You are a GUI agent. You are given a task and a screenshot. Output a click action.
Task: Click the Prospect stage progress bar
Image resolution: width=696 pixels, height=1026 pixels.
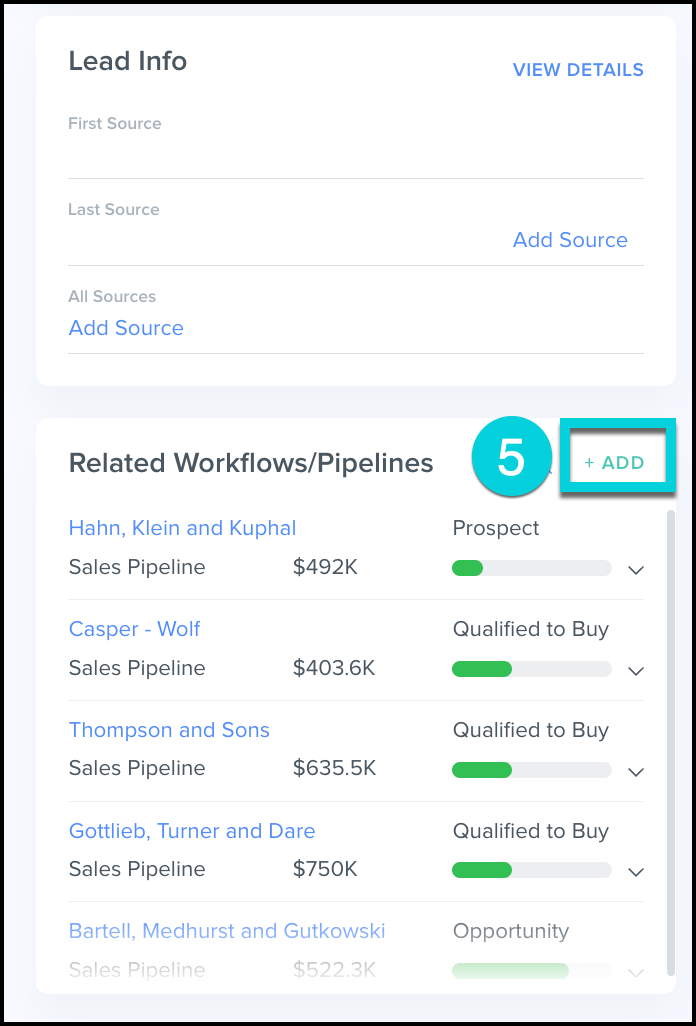click(x=531, y=568)
